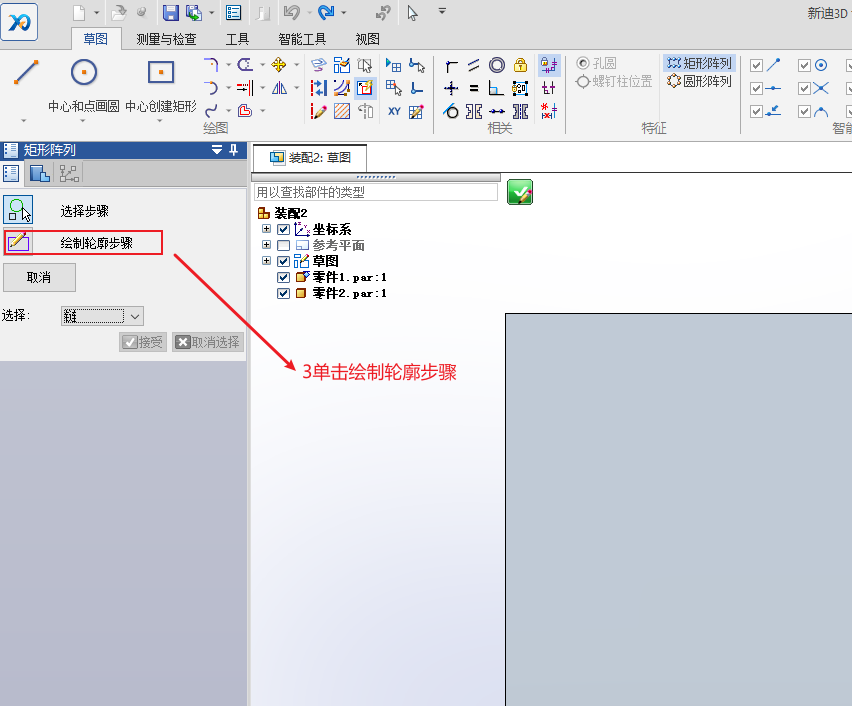Image resolution: width=852 pixels, height=706 pixels.
Task: Click the part type search field
Action: 375,192
